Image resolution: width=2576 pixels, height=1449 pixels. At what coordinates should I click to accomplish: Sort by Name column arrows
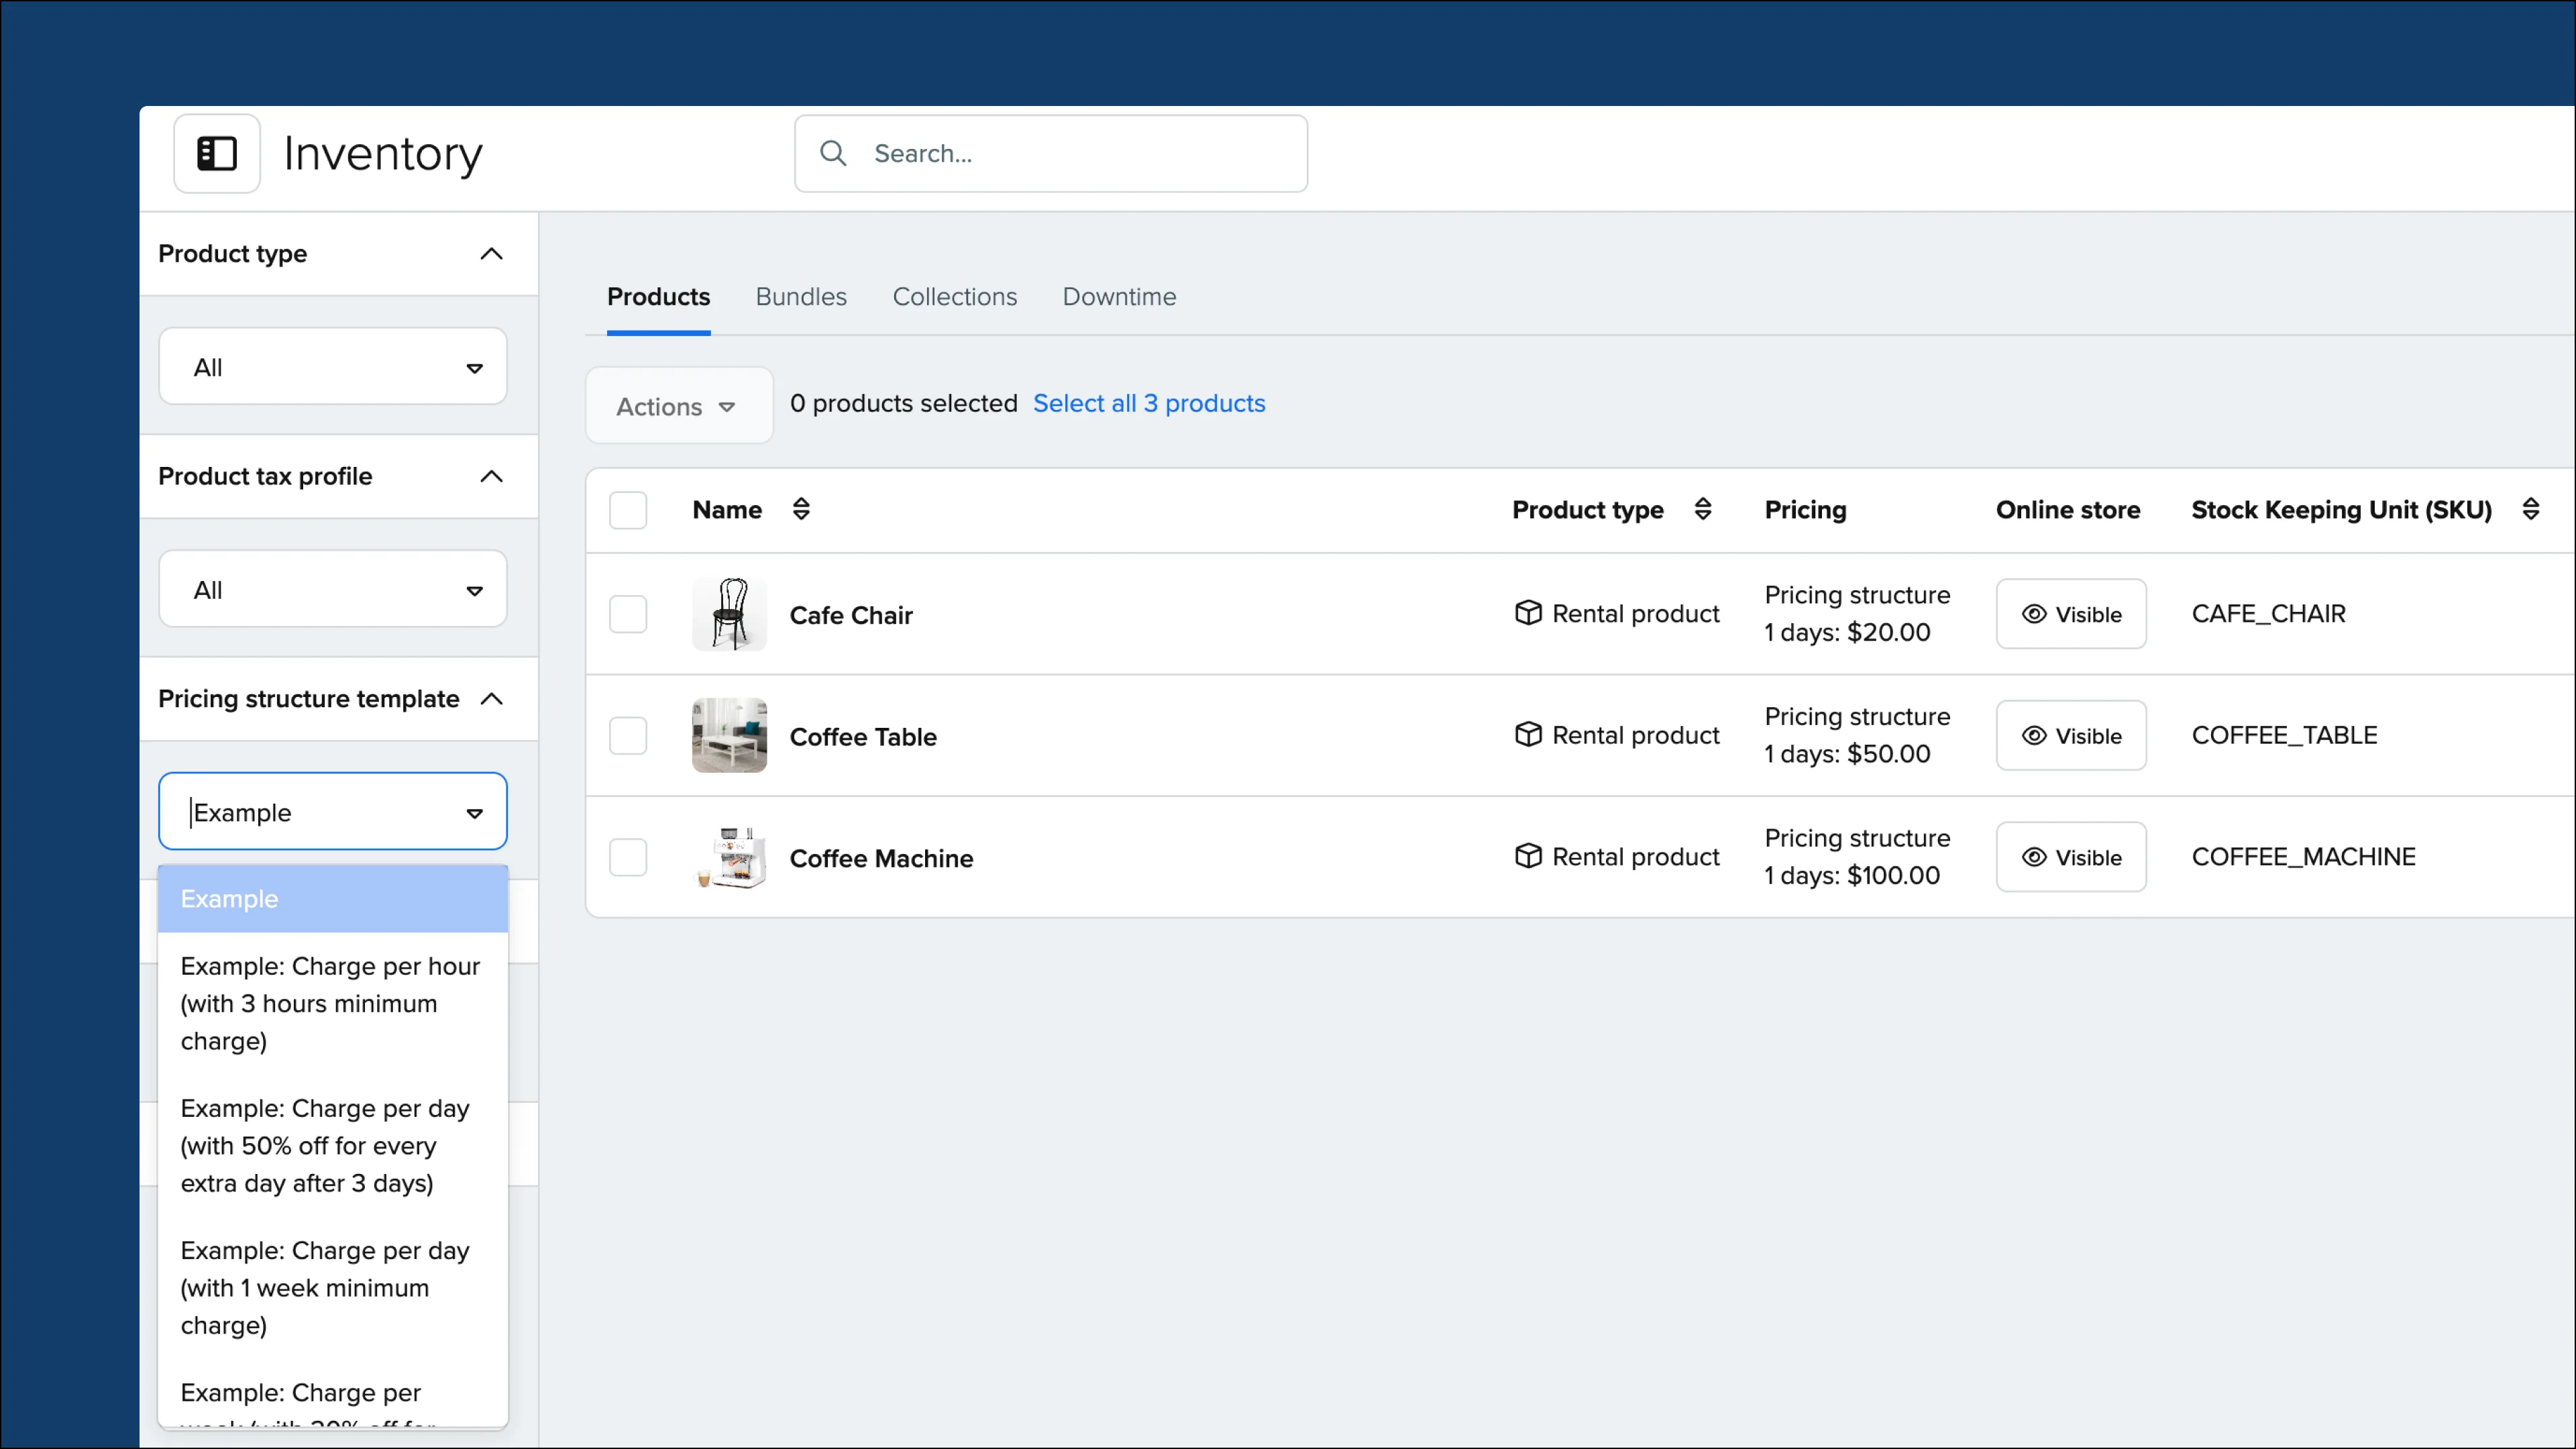801,509
